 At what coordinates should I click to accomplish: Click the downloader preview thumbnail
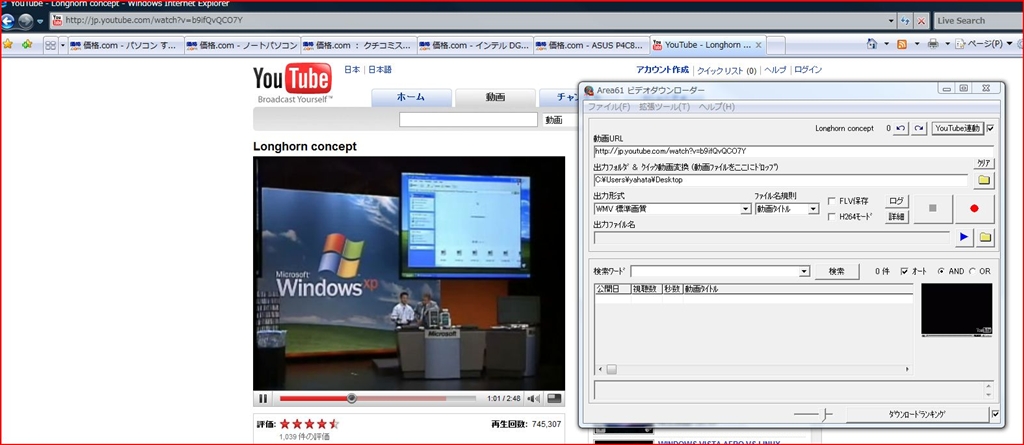(x=957, y=310)
